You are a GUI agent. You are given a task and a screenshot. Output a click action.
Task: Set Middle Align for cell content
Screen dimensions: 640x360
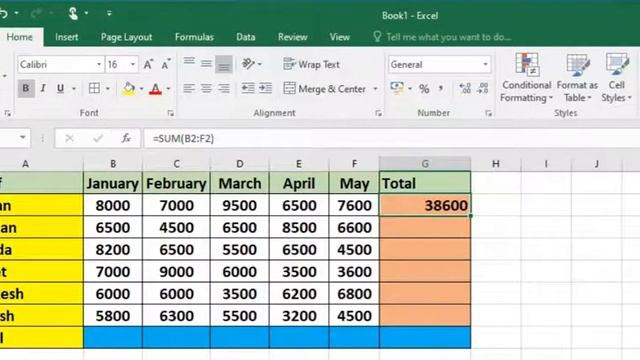pos(206,63)
